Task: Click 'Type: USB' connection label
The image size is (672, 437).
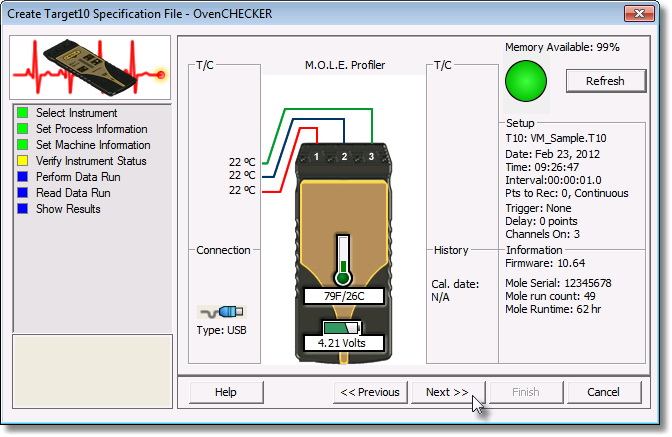Action: (222, 330)
